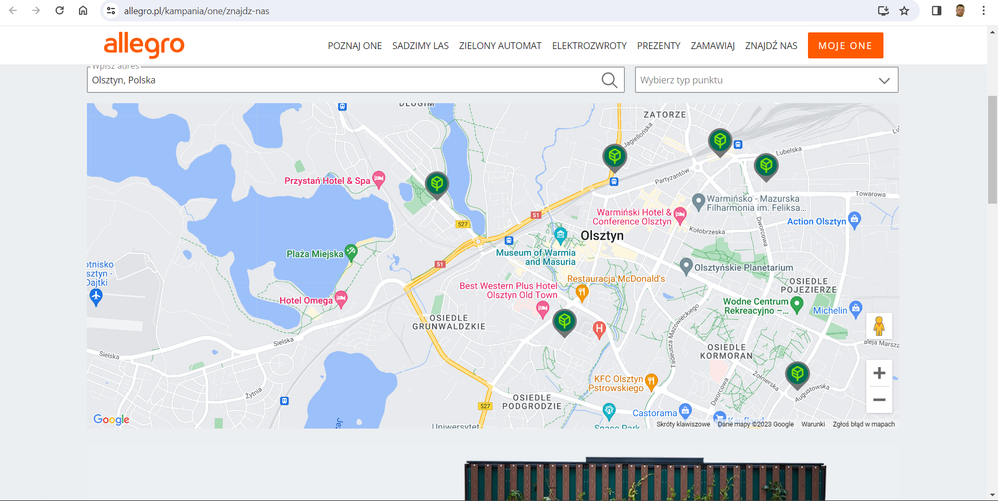Open POZNAJ ONE menu item

tap(355, 46)
